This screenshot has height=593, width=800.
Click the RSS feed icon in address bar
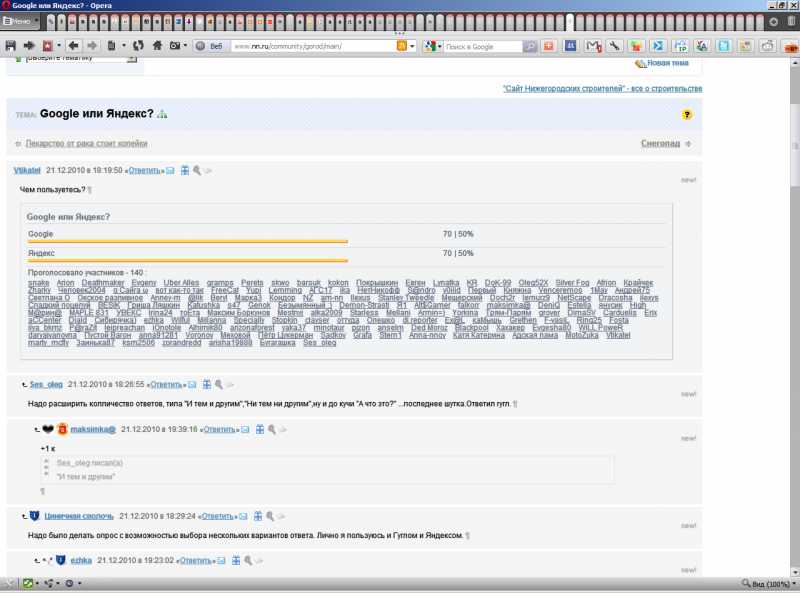click(402, 46)
